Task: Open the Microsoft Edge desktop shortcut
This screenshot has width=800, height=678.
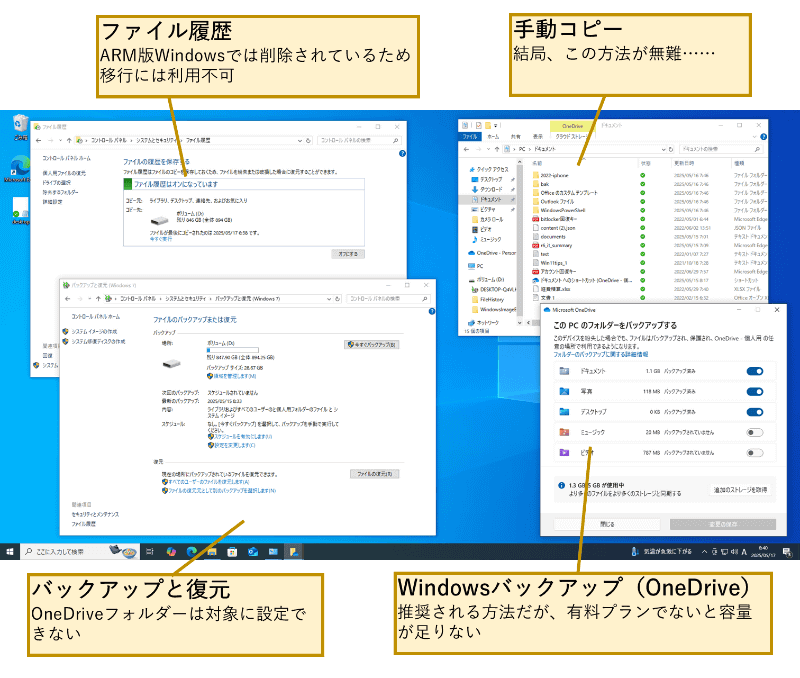Action: coord(19,169)
